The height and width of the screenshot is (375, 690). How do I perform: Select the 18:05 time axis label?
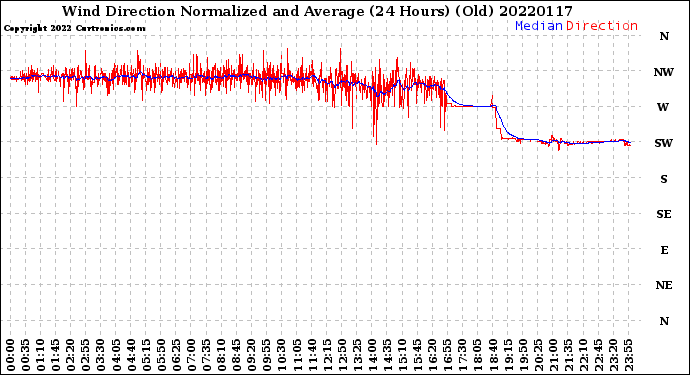(x=477, y=355)
